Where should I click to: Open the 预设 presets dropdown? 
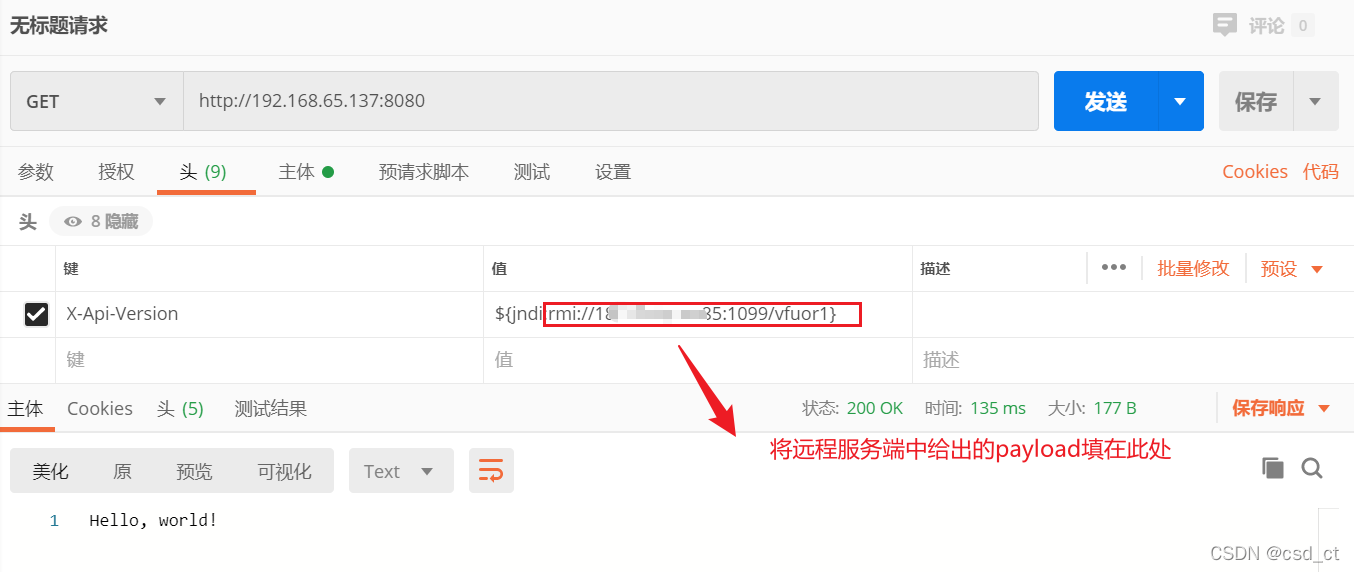pyautogui.click(x=1291, y=268)
